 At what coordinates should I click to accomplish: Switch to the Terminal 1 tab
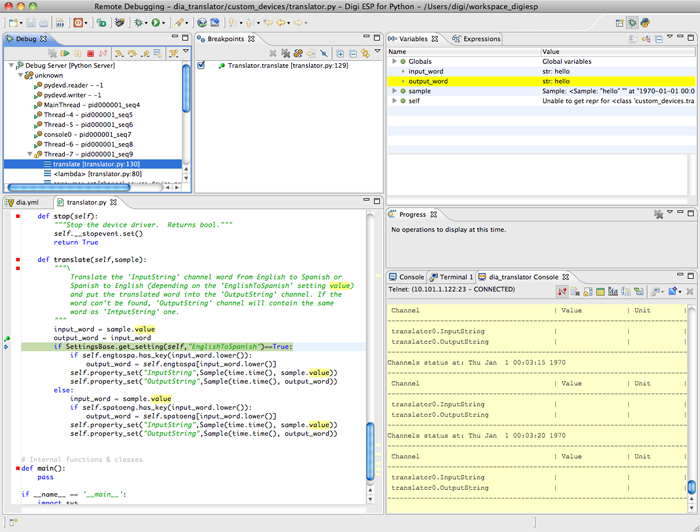click(x=451, y=277)
